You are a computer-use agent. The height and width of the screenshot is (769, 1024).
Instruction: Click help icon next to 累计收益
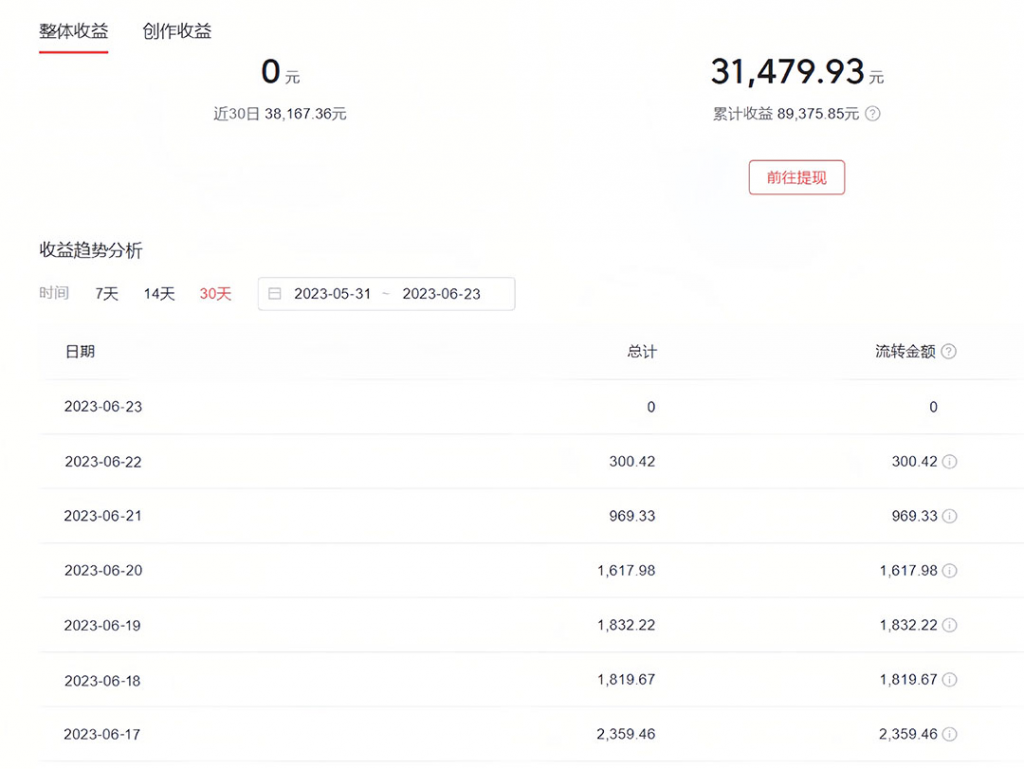click(873, 114)
